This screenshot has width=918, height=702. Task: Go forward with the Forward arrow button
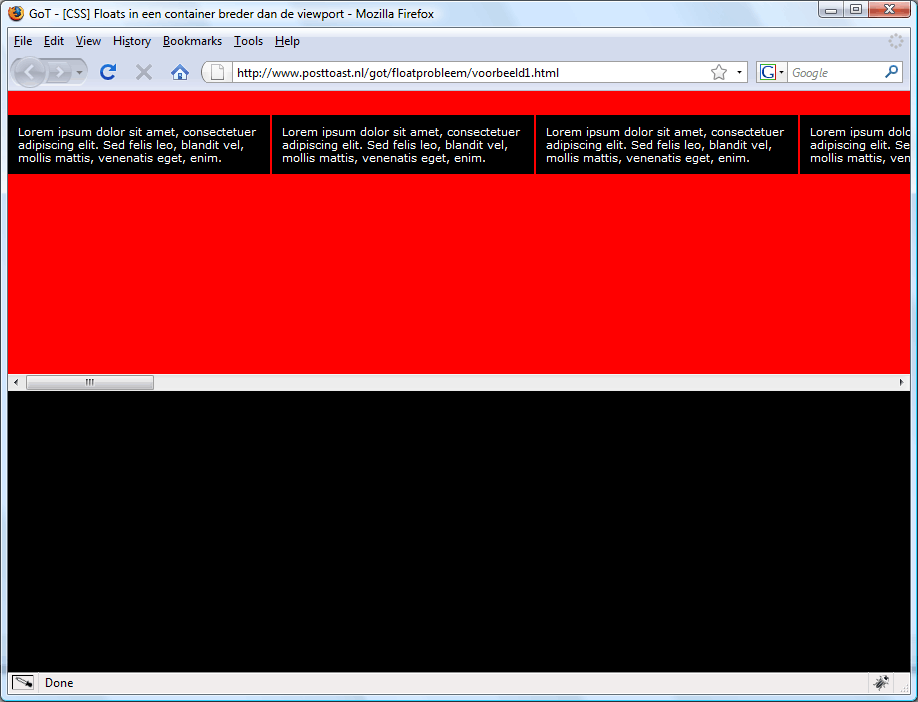point(59,73)
